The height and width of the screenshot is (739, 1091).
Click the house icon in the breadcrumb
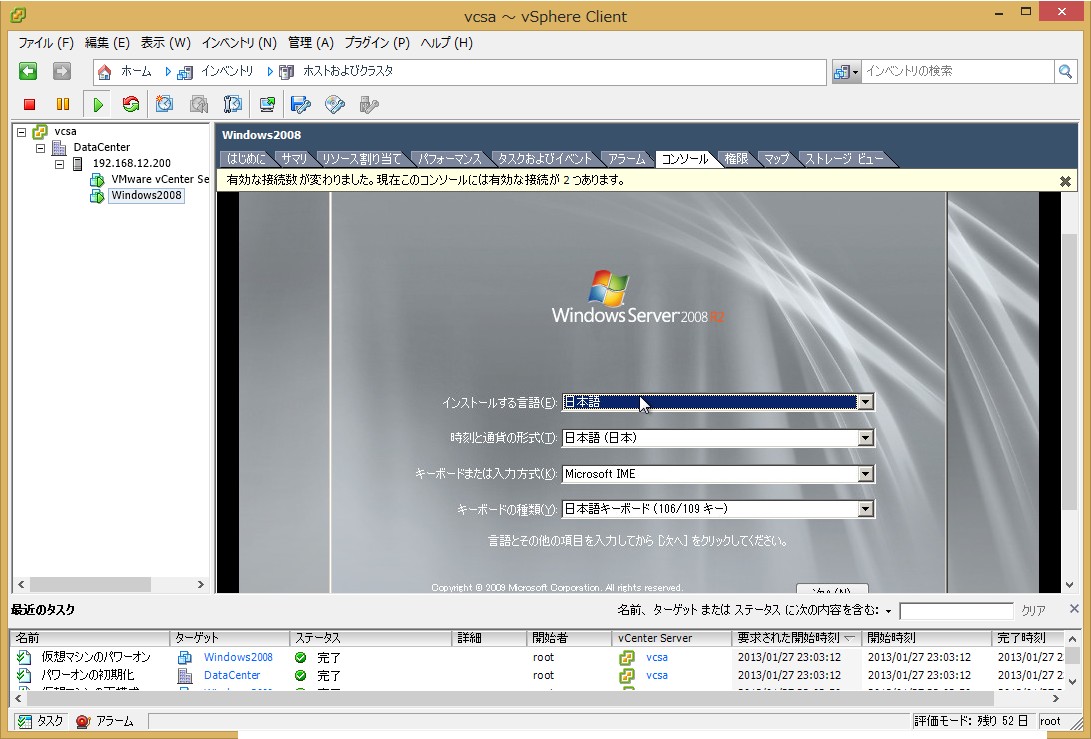coord(104,72)
